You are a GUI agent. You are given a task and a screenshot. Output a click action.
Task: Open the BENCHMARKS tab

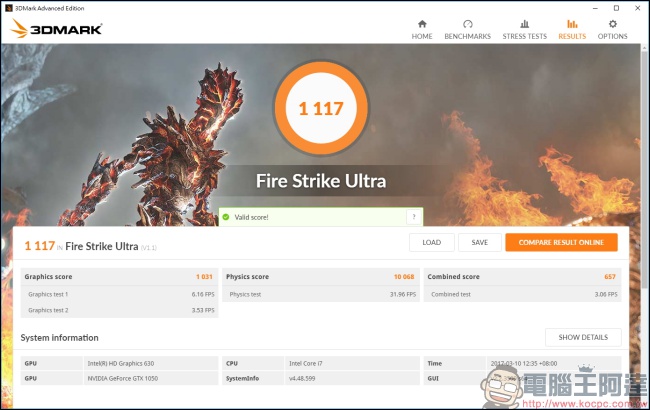(x=468, y=30)
